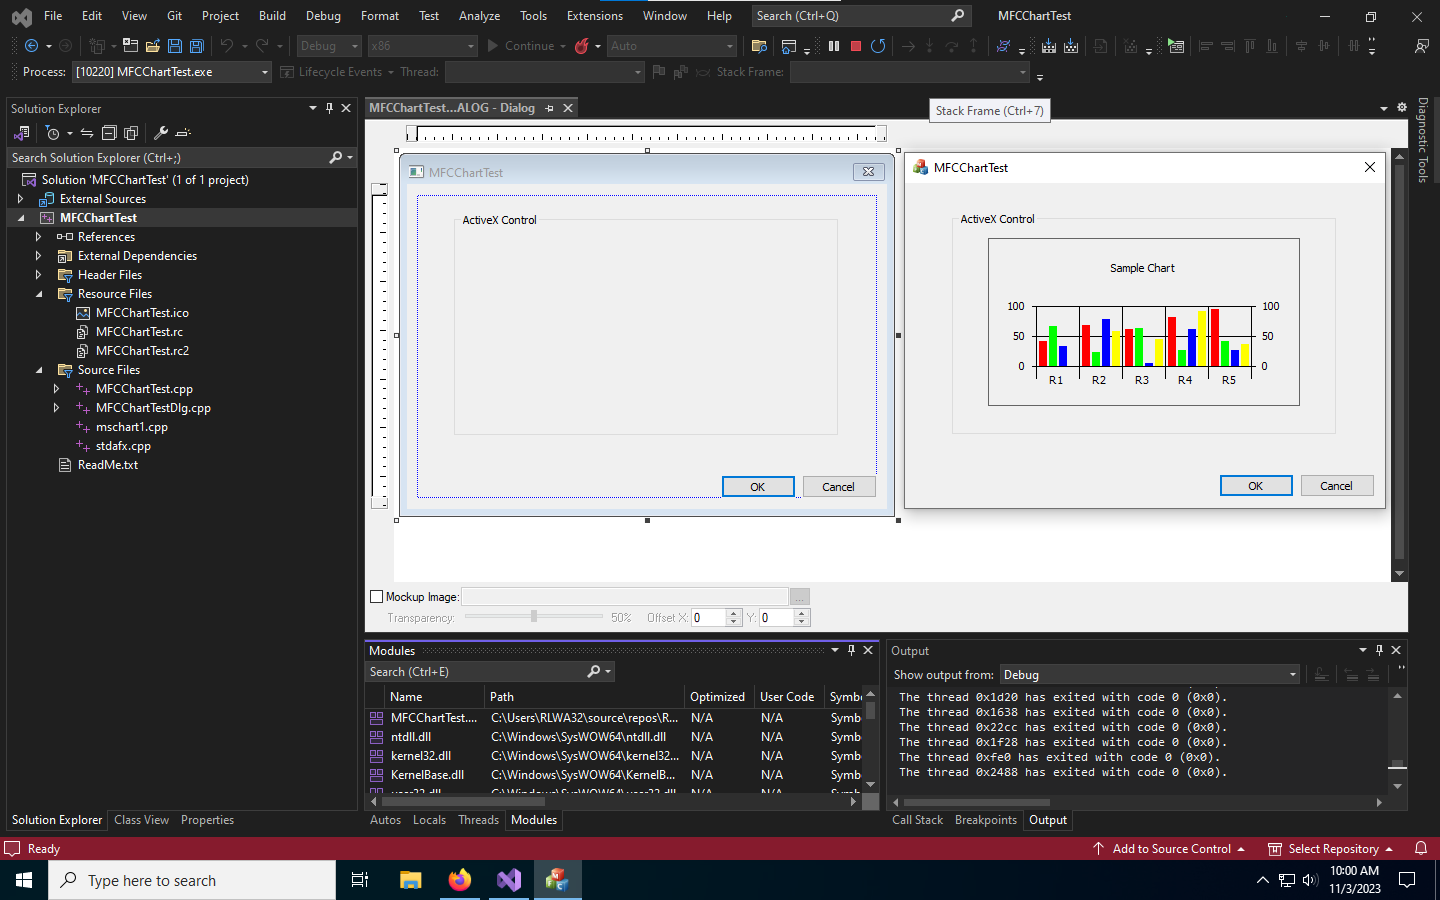Collapse All in Solution Explorer toolbar
The height and width of the screenshot is (900, 1440).
(x=109, y=133)
